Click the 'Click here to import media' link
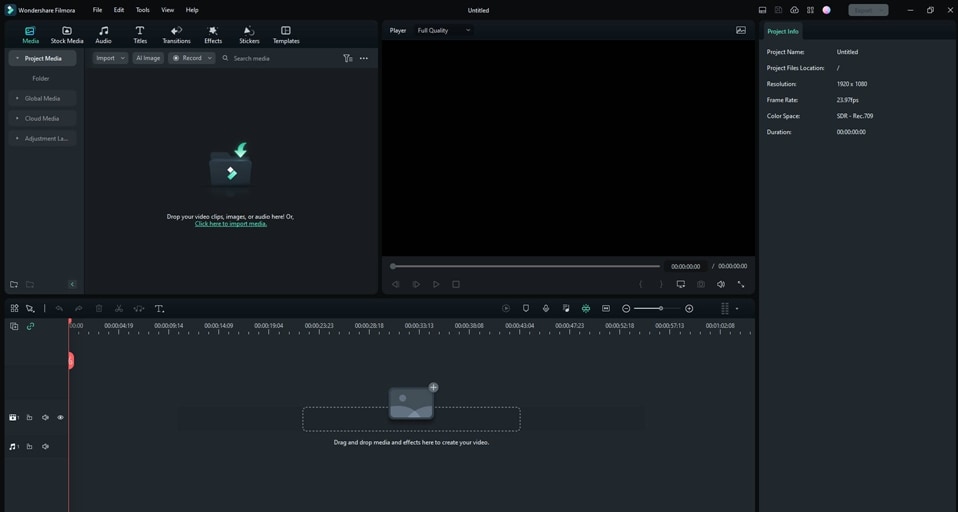Screen dimensions: 958x512 [231, 224]
